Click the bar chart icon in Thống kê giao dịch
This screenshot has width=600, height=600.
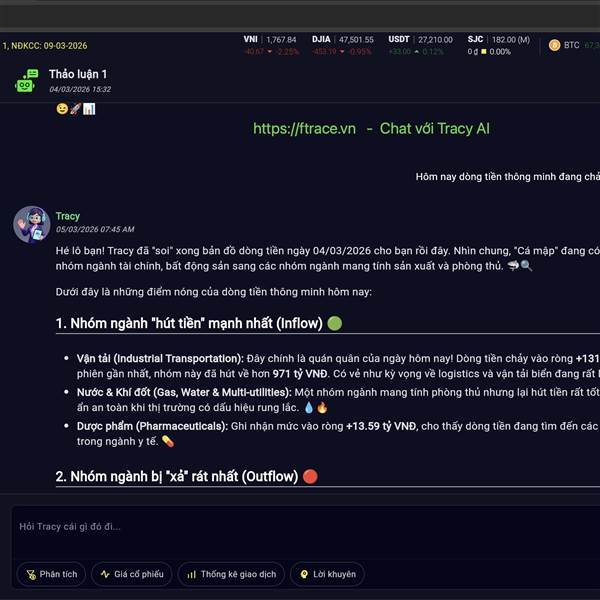point(191,574)
